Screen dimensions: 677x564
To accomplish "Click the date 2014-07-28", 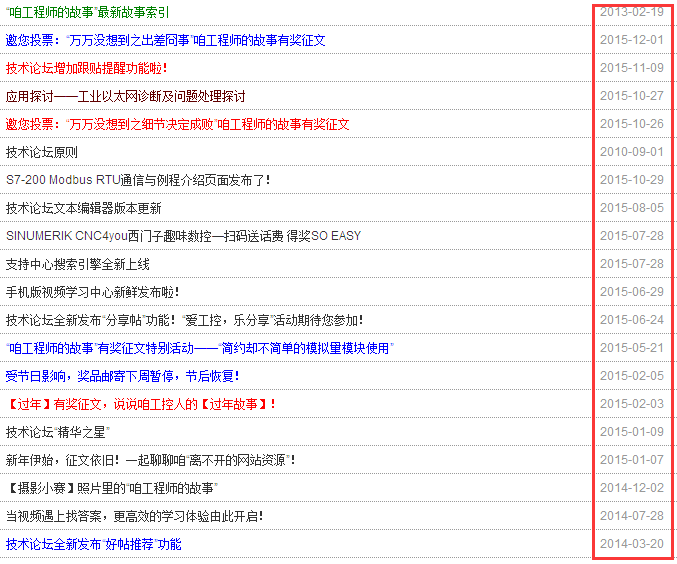I will [x=632, y=516].
